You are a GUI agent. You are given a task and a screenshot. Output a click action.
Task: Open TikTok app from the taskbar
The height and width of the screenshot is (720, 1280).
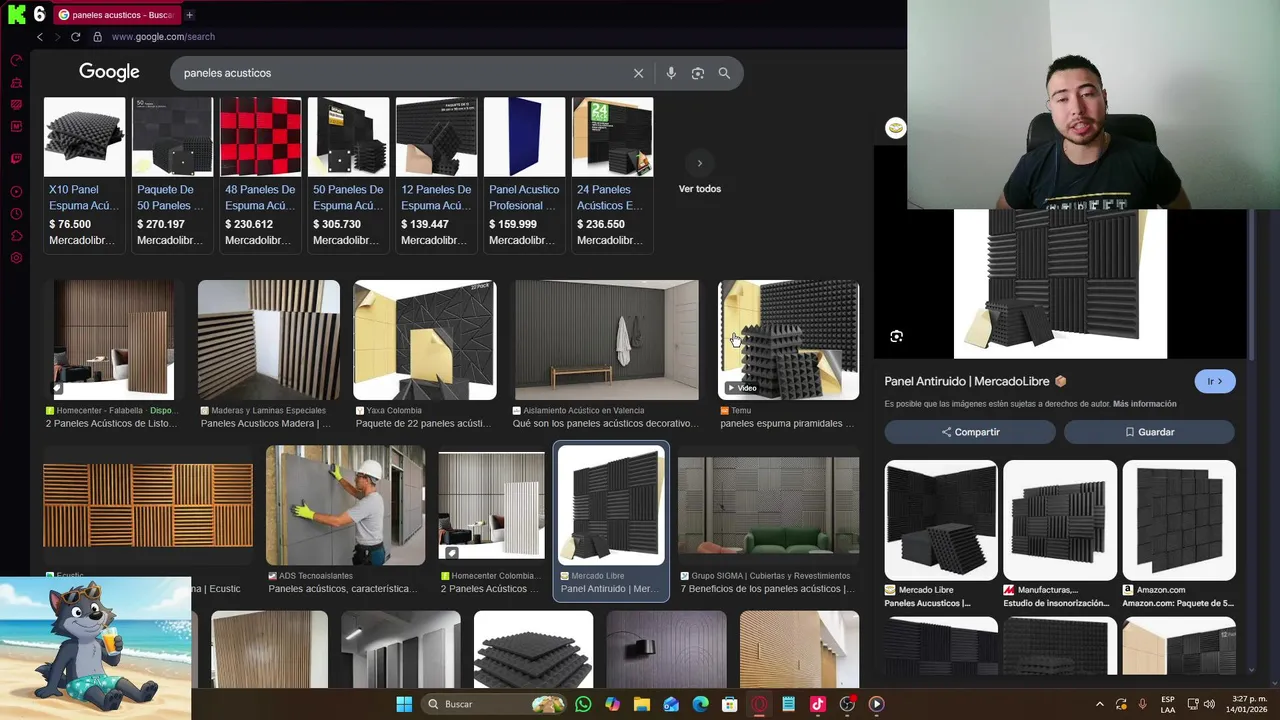point(817,704)
